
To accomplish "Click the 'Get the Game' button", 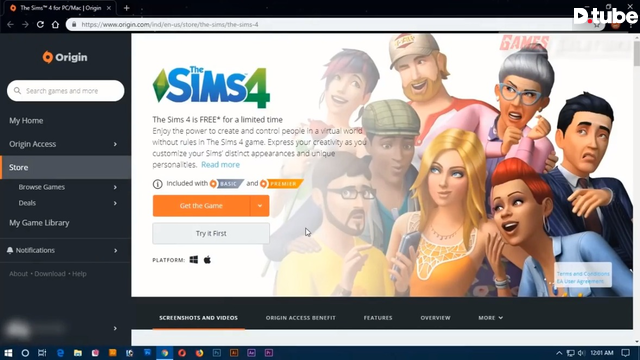I will click(201, 206).
